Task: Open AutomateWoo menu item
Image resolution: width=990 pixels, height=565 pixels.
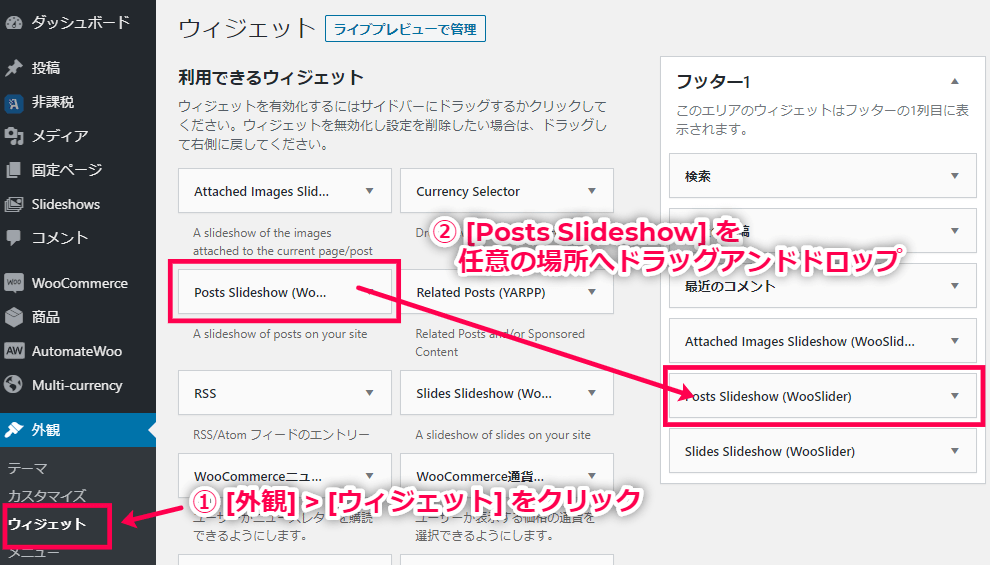Action: [x=78, y=351]
